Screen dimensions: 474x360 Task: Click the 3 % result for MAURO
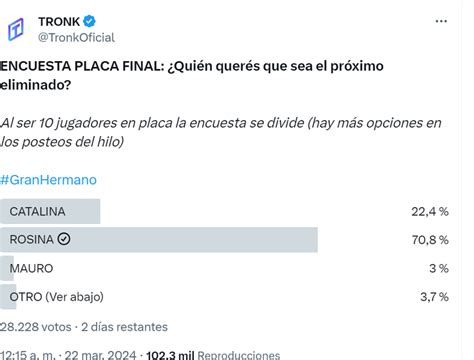pyautogui.click(x=439, y=268)
